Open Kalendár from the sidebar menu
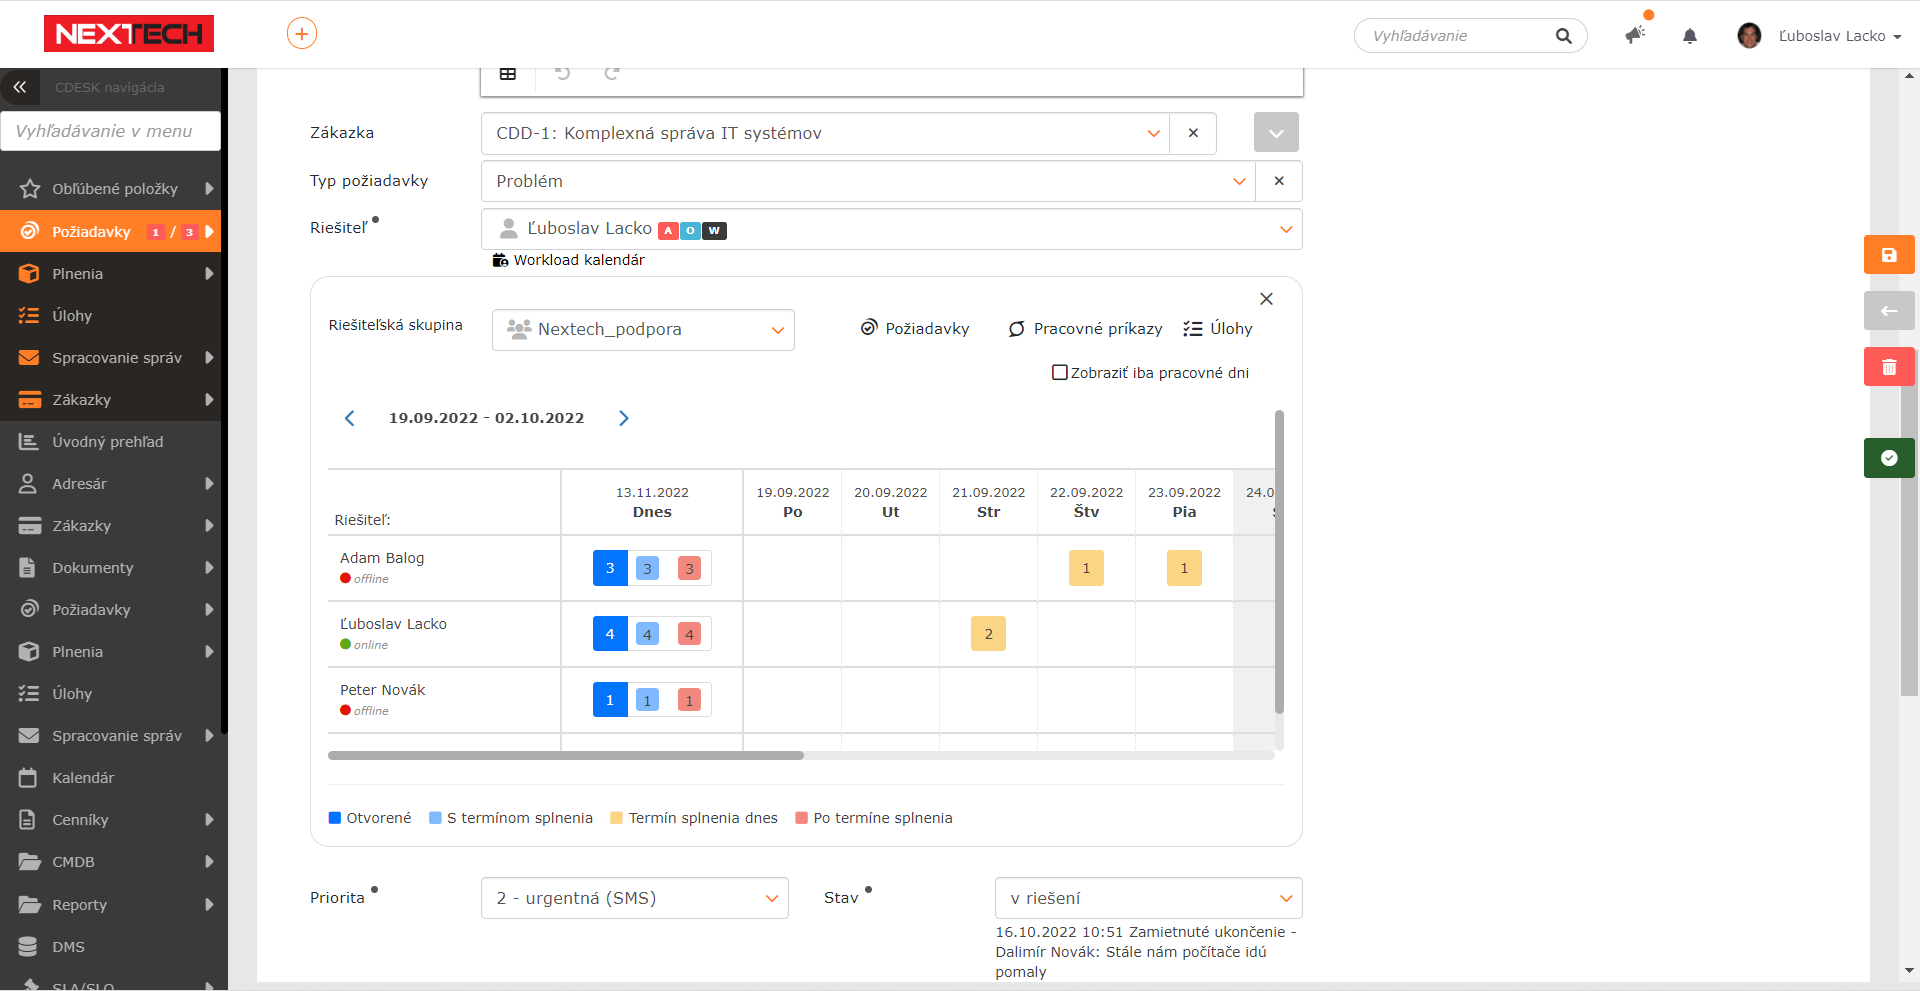Screen dimensions: 1920x991 pos(83,778)
